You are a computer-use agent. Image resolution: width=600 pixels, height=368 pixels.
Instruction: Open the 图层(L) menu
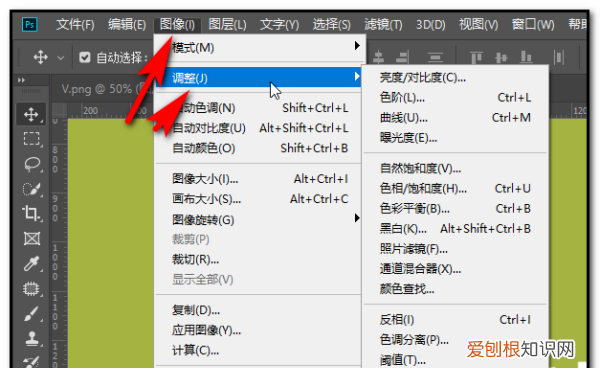[x=227, y=25]
